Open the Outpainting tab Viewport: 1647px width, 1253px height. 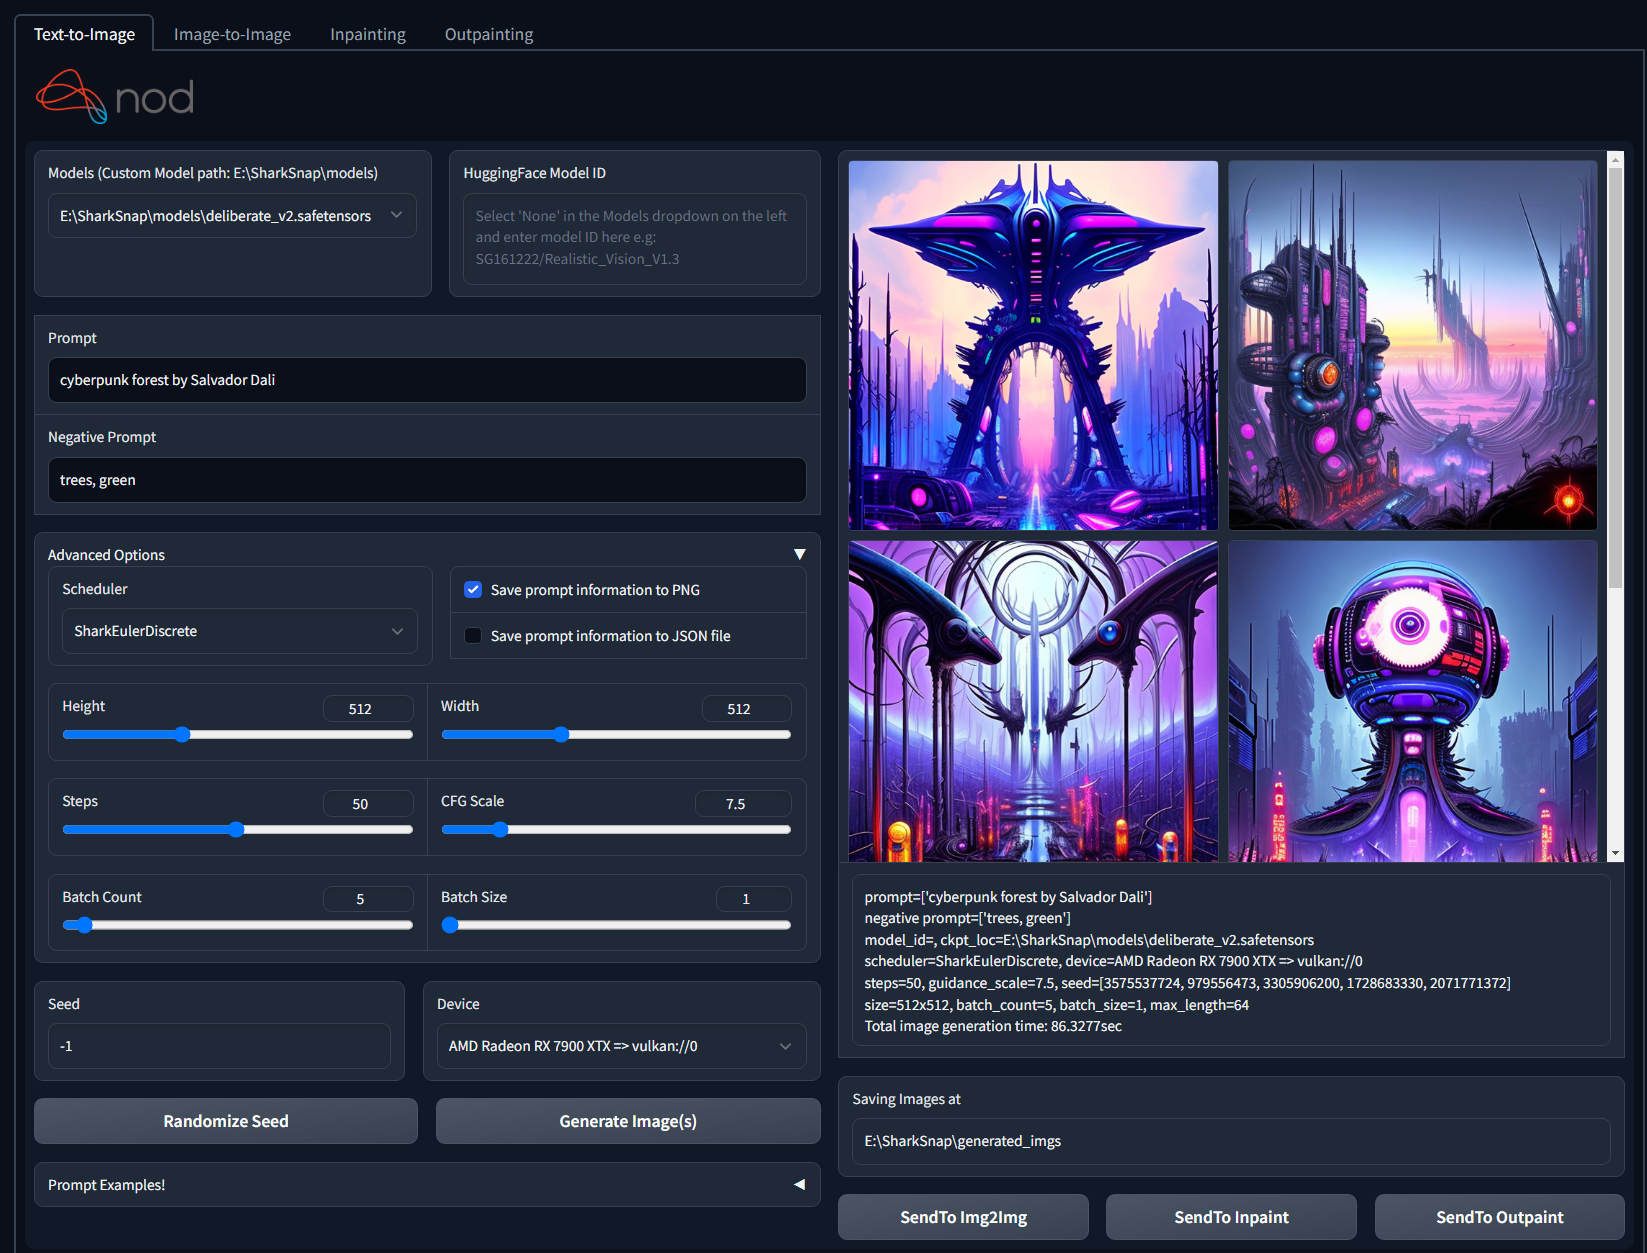coord(489,34)
